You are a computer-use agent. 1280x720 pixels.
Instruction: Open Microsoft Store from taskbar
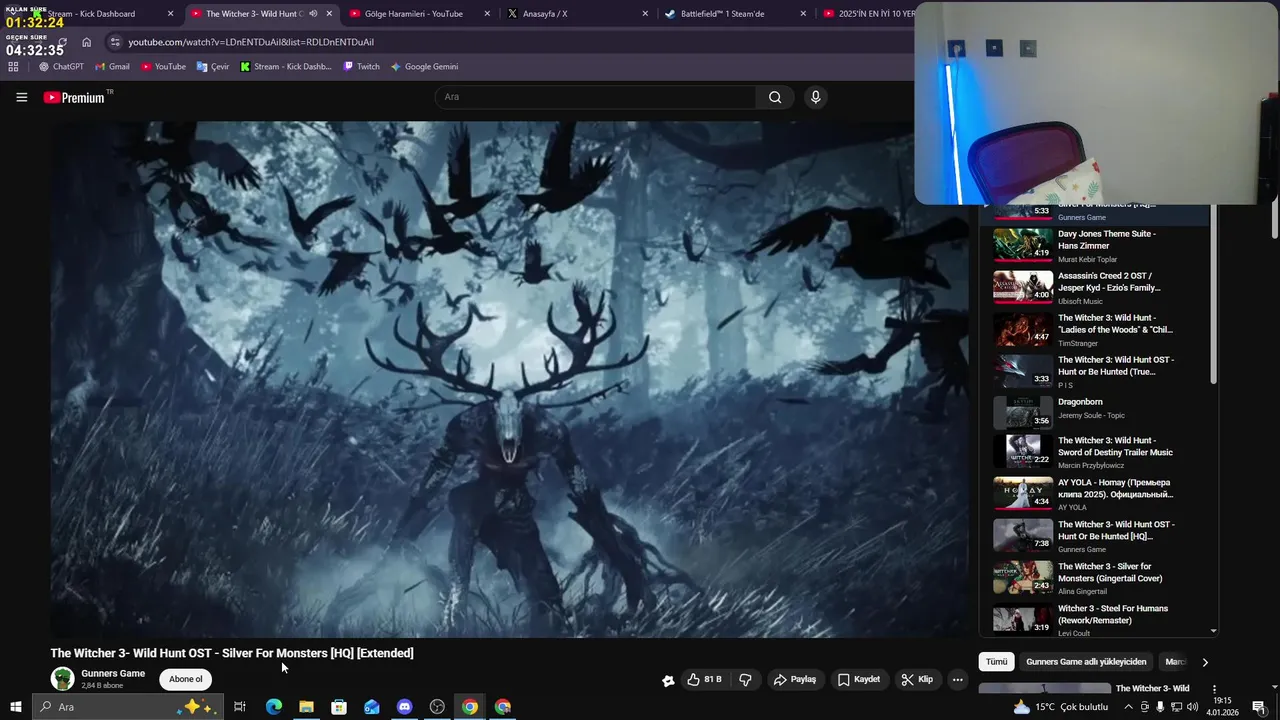[x=339, y=707]
